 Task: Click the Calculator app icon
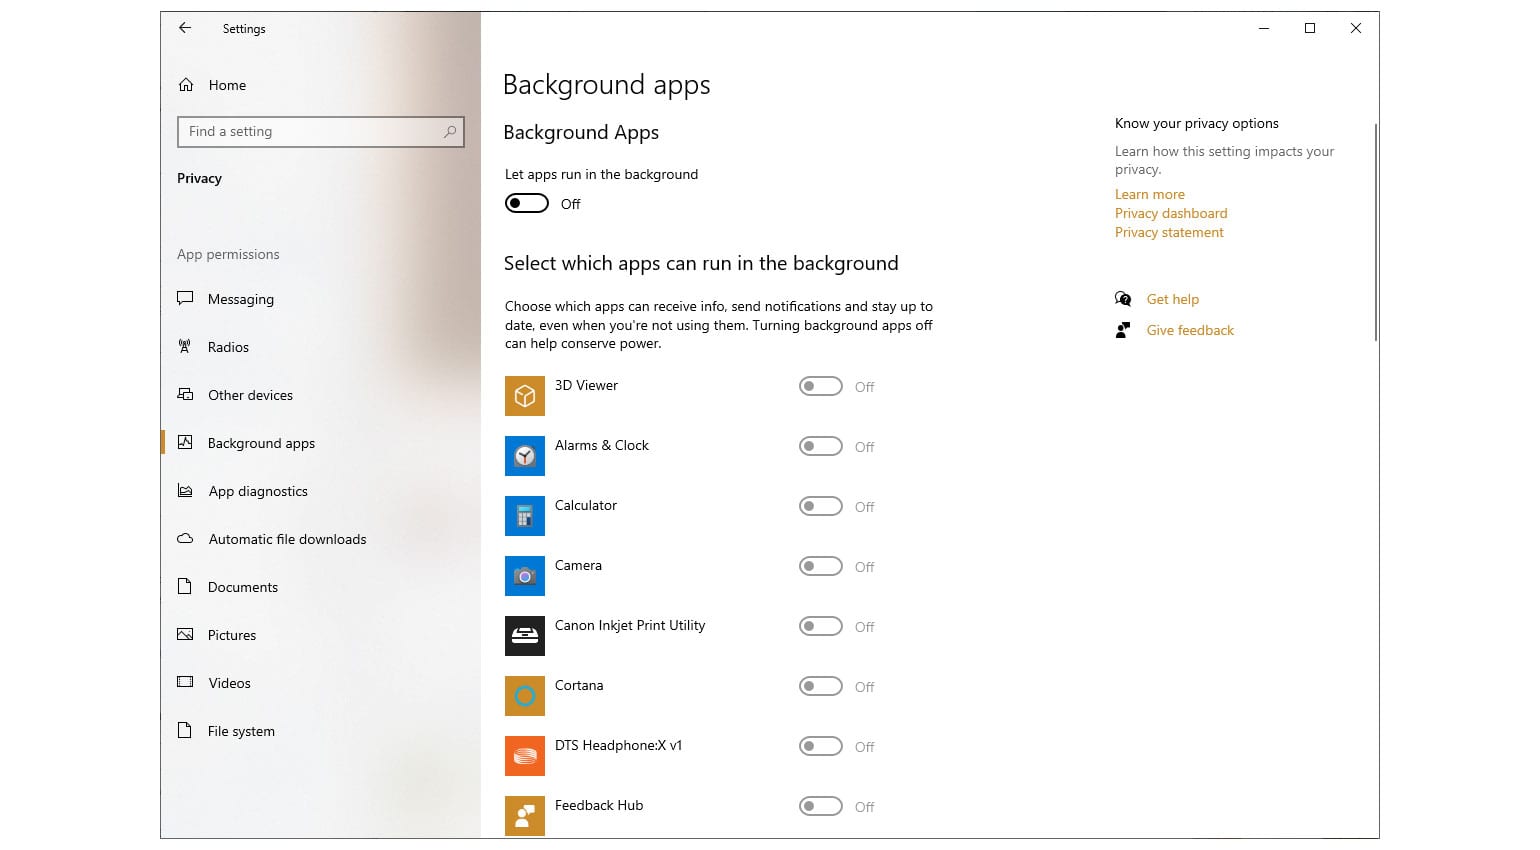[x=525, y=516]
